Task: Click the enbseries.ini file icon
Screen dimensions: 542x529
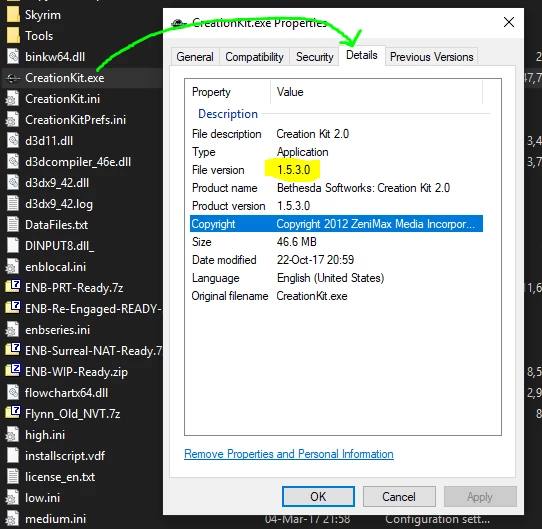Action: [x=13, y=330]
